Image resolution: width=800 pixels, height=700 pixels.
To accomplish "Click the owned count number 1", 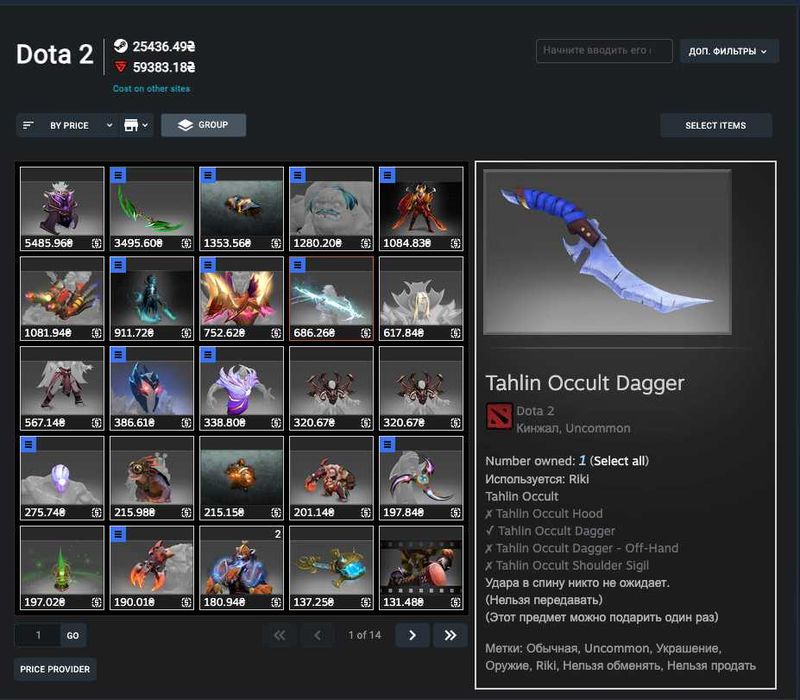I will click(582, 461).
